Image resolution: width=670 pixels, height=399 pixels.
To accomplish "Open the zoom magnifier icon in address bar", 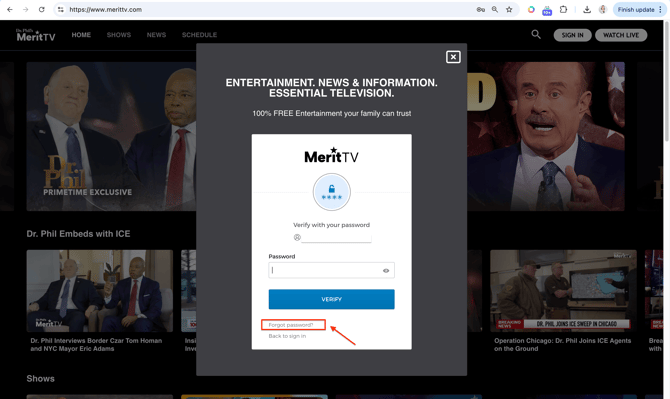I will coord(494,9).
